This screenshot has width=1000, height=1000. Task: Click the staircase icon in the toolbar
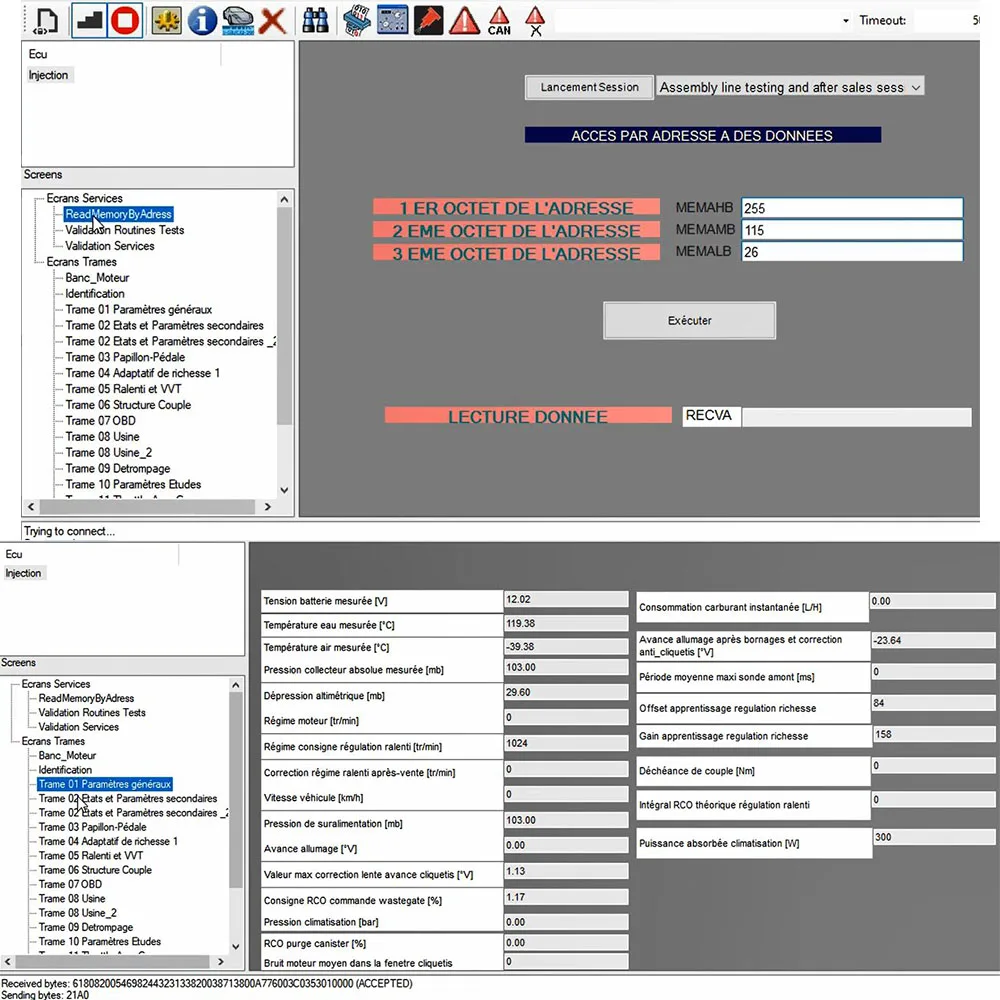(x=89, y=19)
